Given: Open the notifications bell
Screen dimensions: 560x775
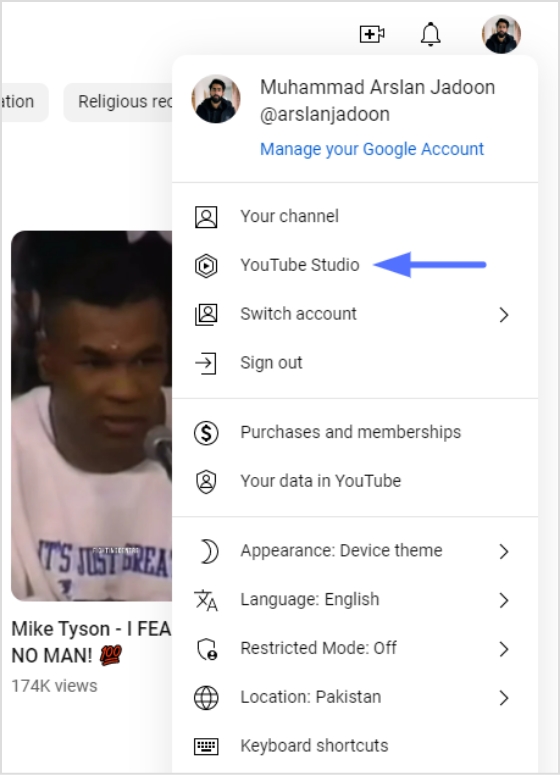Looking at the screenshot, I should pyautogui.click(x=431, y=34).
